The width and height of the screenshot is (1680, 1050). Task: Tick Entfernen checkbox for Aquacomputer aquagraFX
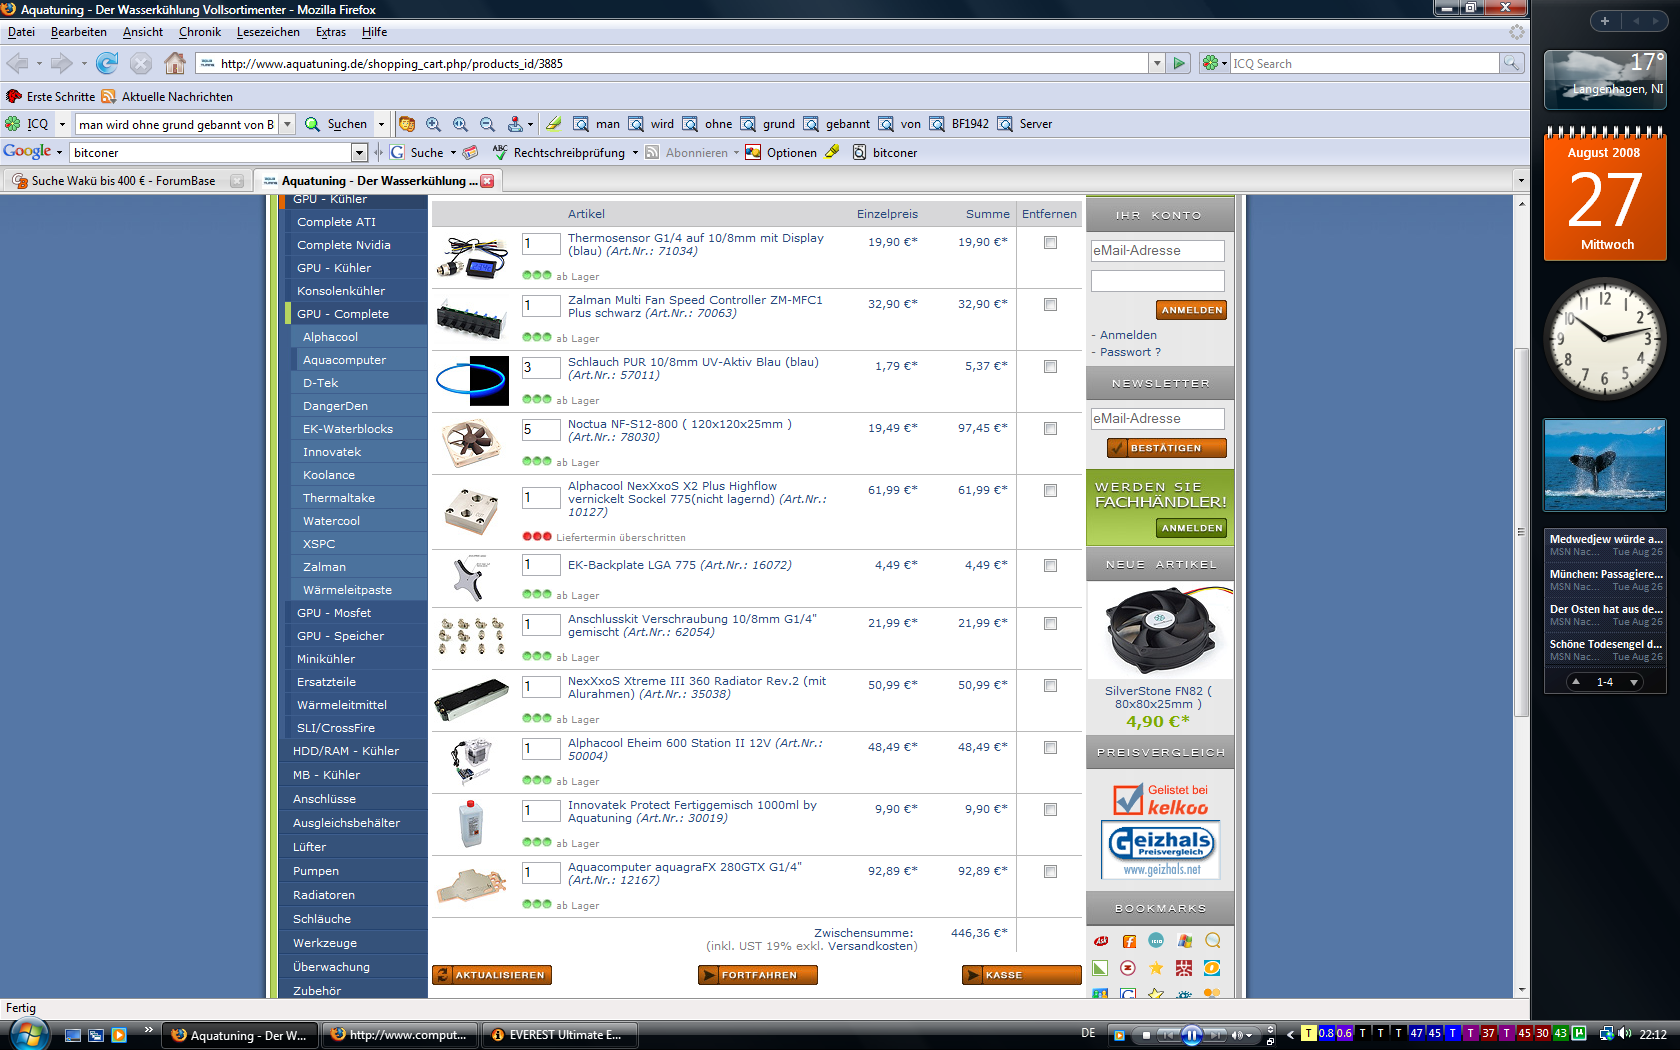pyautogui.click(x=1050, y=871)
